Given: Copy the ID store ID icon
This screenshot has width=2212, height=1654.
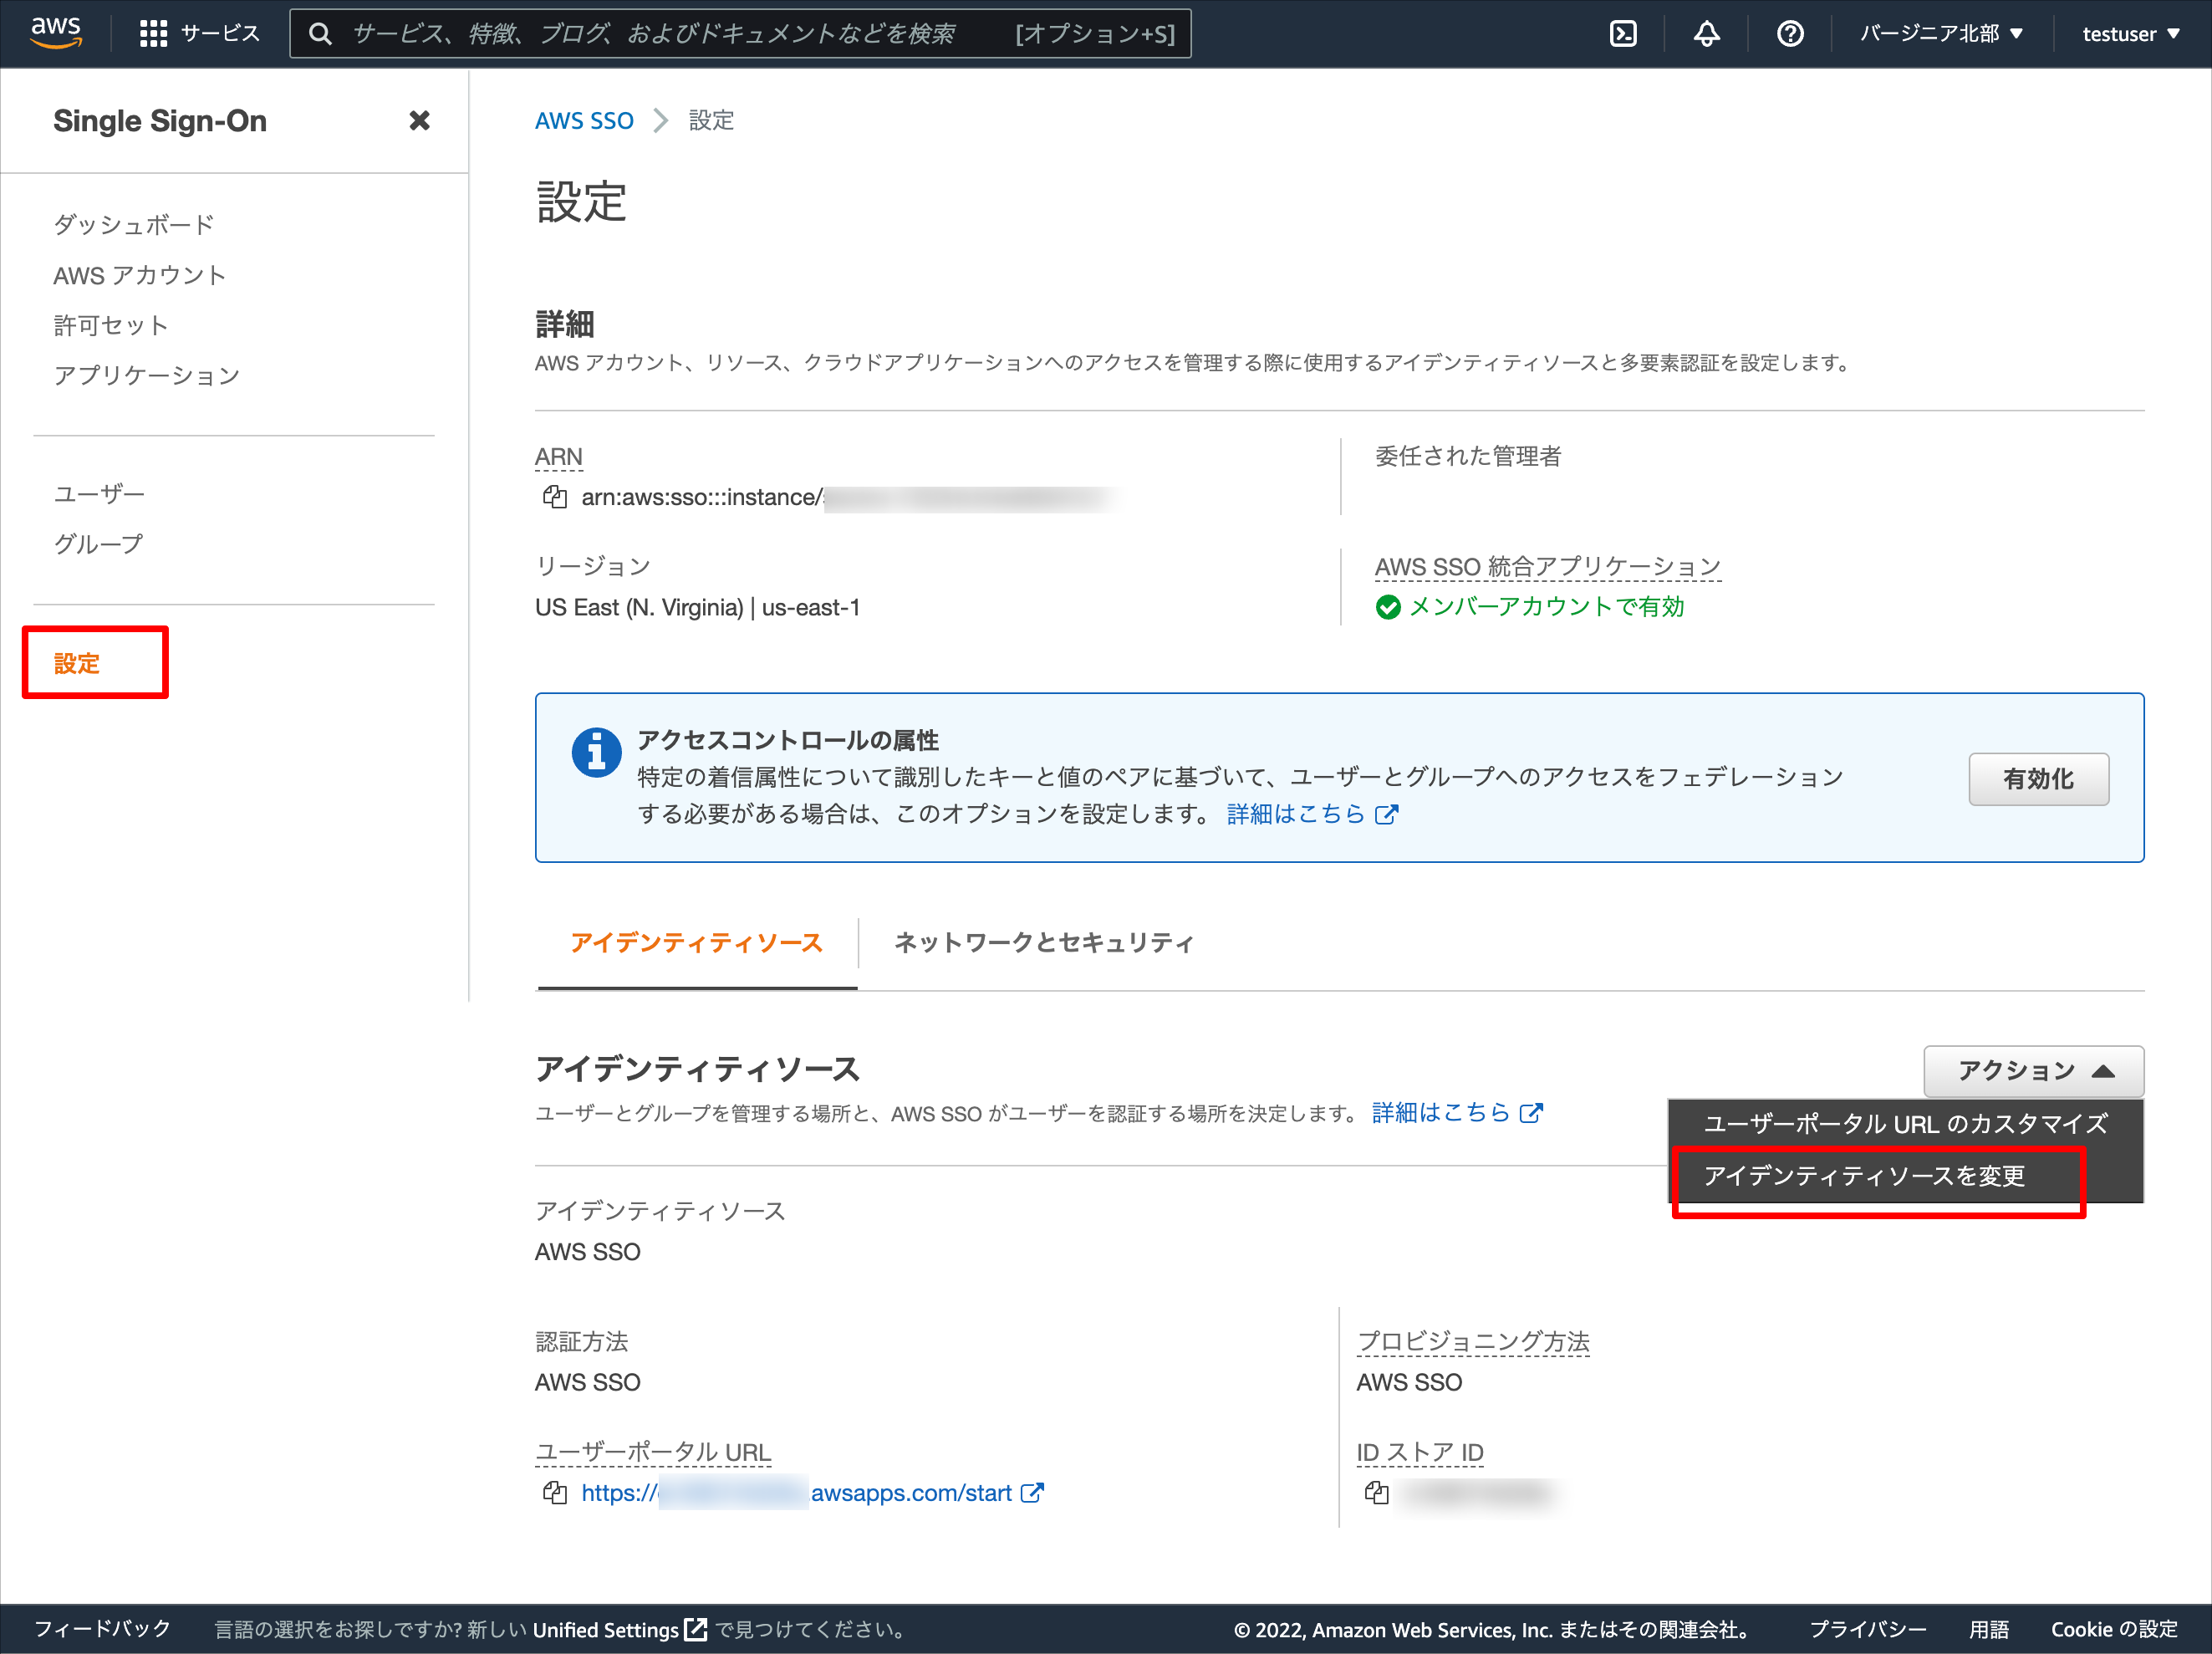Looking at the screenshot, I should [1377, 1493].
